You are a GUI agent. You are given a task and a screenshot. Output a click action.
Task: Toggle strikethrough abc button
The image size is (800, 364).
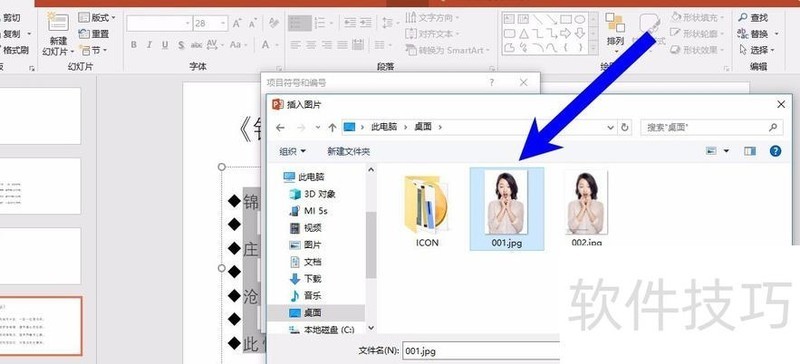(x=196, y=45)
